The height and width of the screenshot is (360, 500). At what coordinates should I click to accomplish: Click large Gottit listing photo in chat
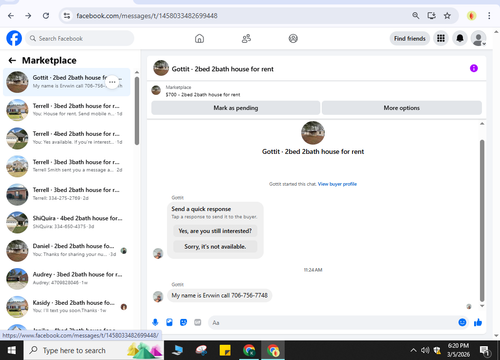(x=313, y=133)
